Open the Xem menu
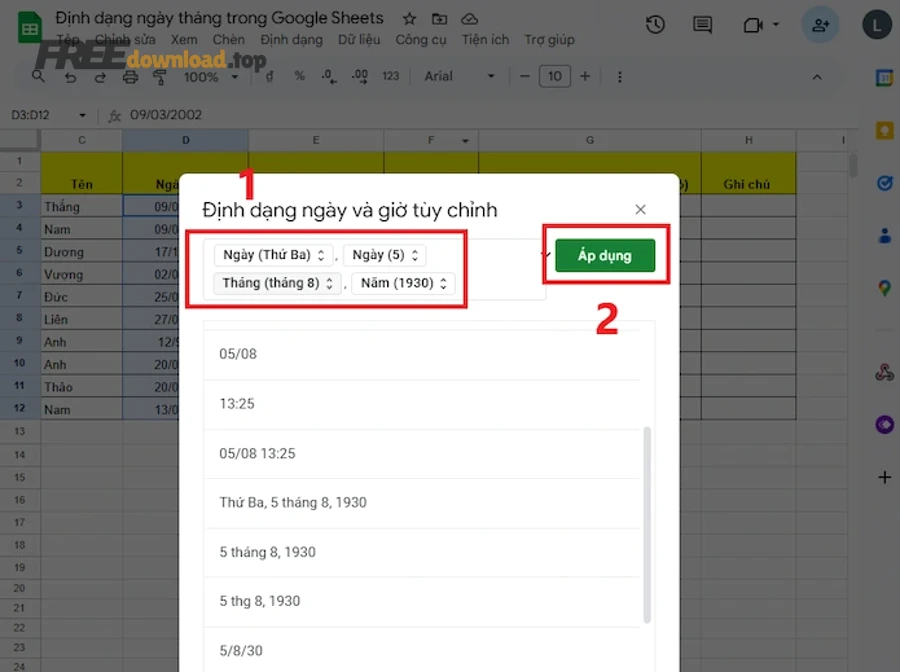900x672 pixels. pyautogui.click(x=184, y=40)
